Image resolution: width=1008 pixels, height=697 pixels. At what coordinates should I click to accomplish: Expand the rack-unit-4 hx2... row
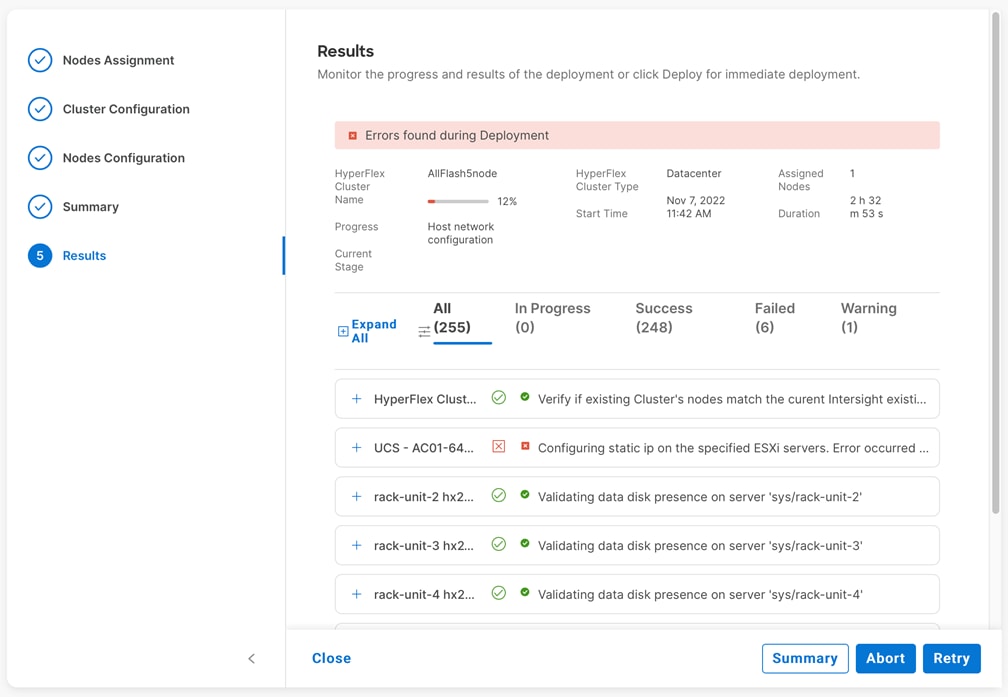click(356, 594)
